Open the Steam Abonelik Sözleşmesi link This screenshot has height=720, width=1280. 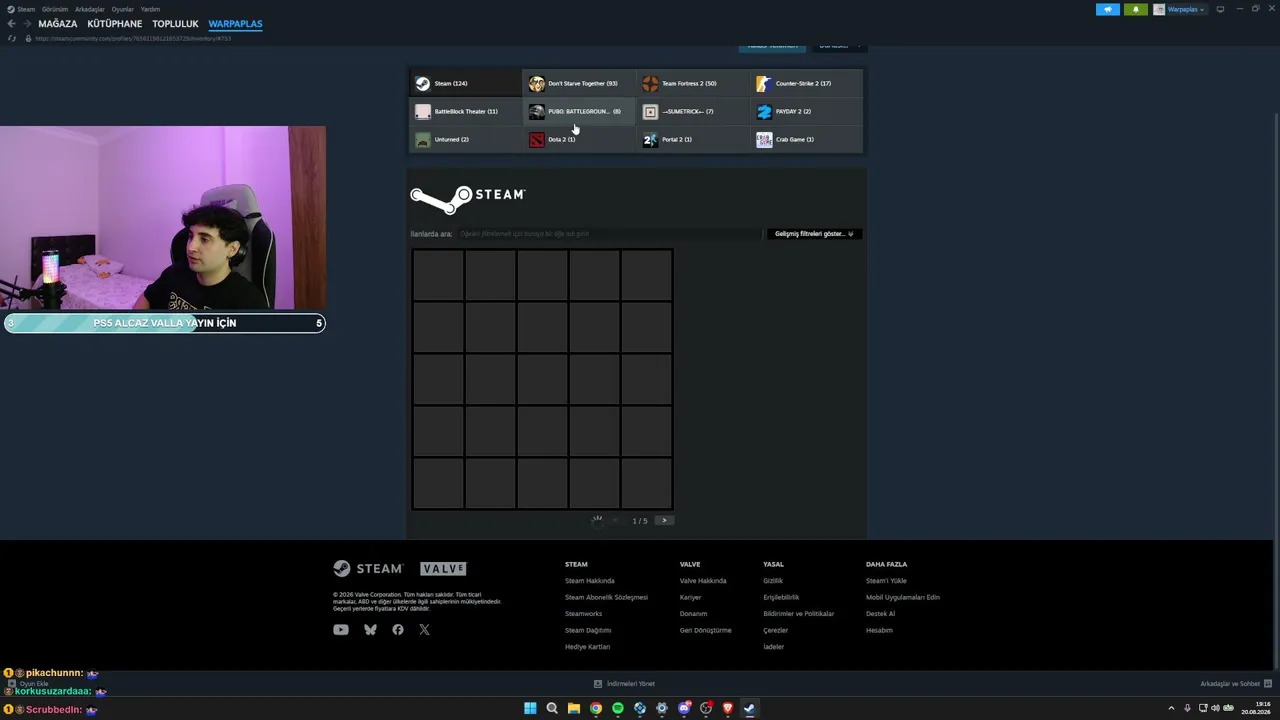pyautogui.click(x=606, y=597)
